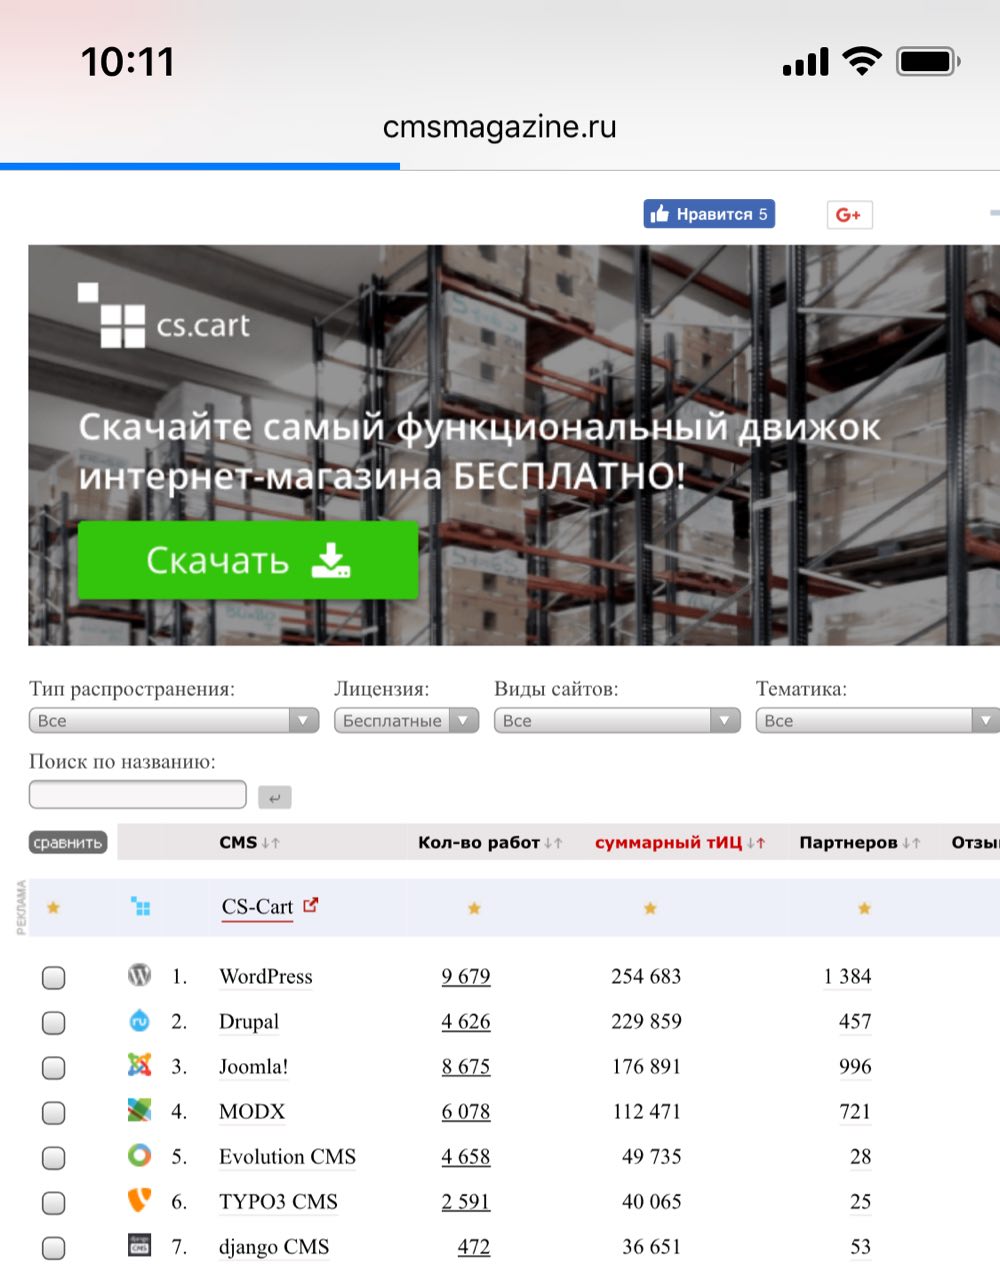1000x1280 pixels.
Task: Open the WordPress CMS link
Action: point(266,977)
